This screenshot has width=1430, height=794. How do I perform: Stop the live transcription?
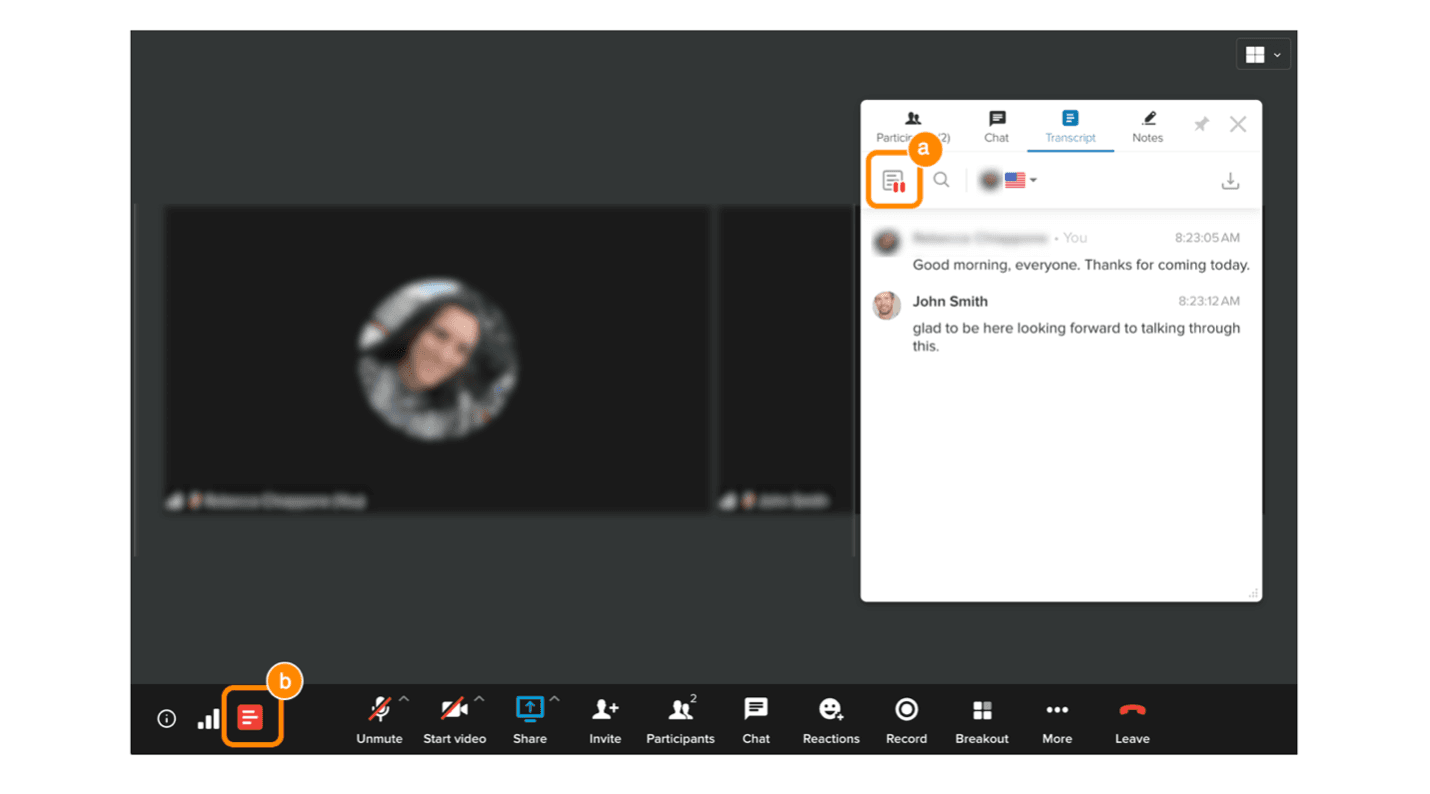[x=893, y=180]
